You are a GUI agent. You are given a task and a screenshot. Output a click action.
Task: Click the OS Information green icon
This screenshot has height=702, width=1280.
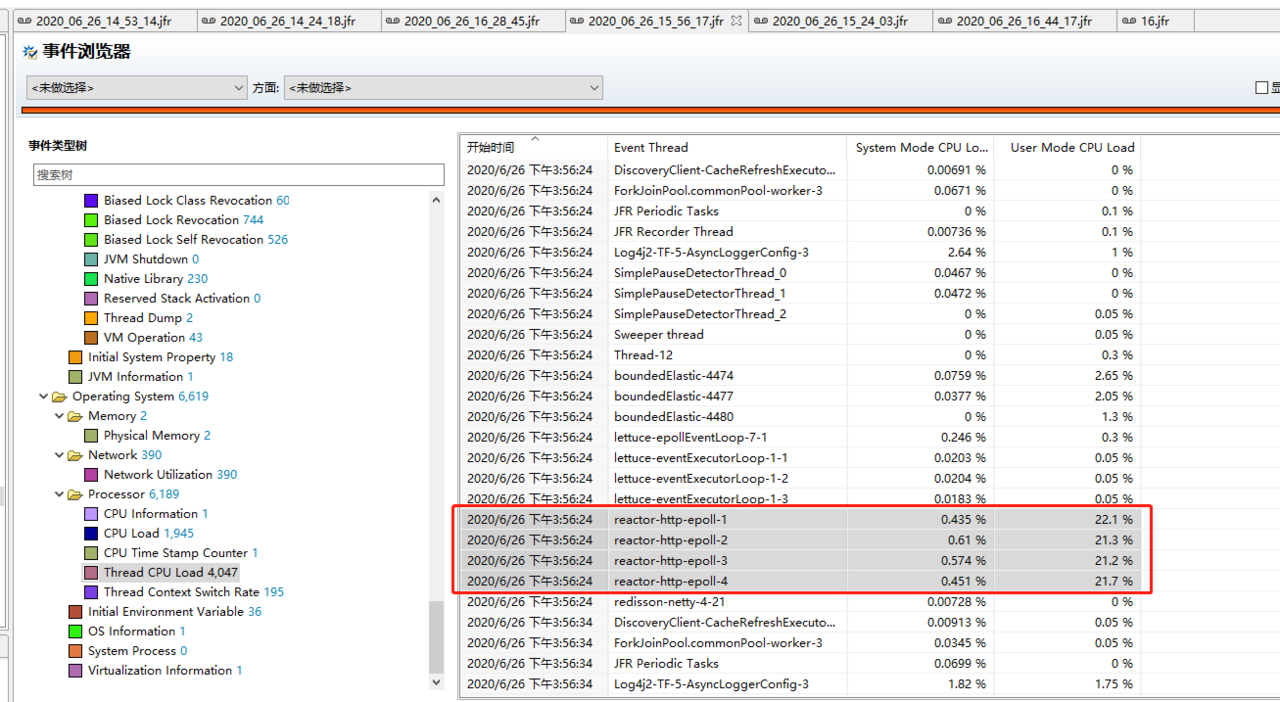pos(75,632)
